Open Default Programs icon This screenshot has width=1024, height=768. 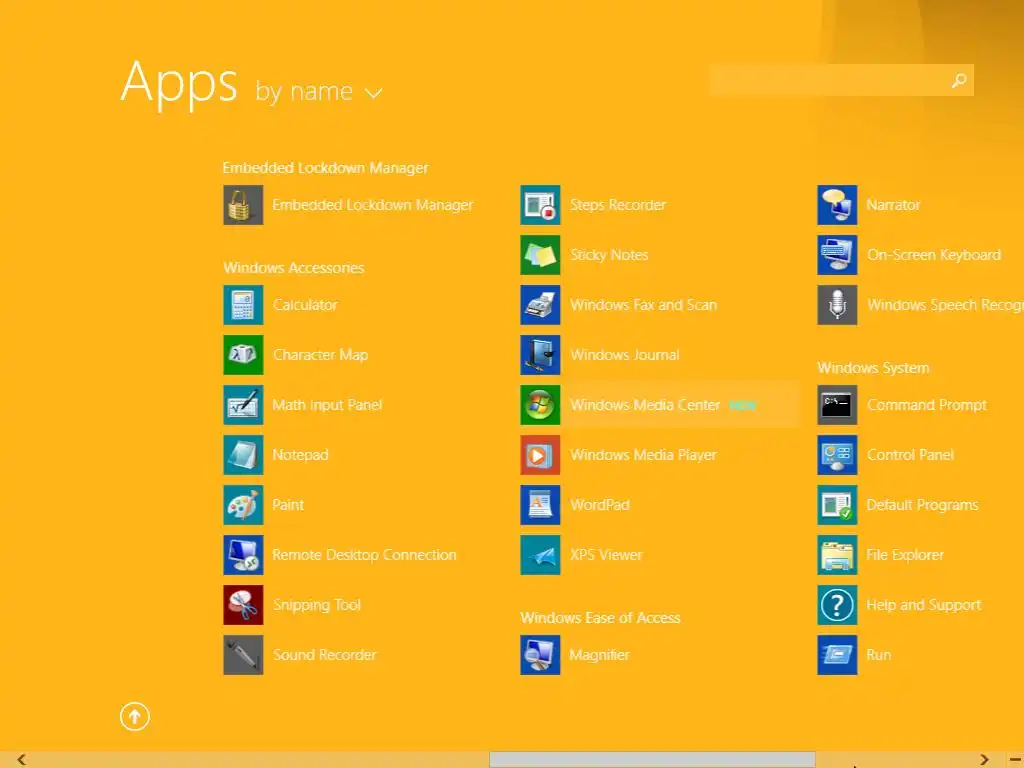[x=837, y=505]
